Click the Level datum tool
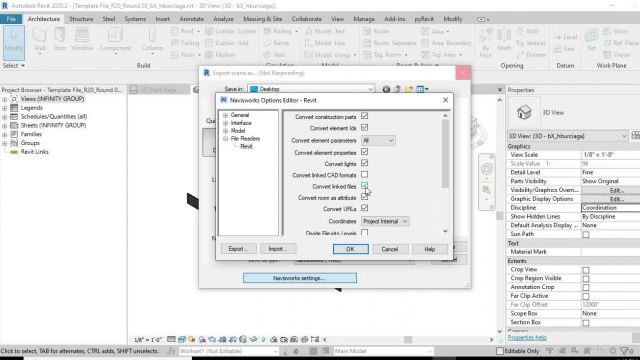The image size is (640, 360). pos(566,37)
